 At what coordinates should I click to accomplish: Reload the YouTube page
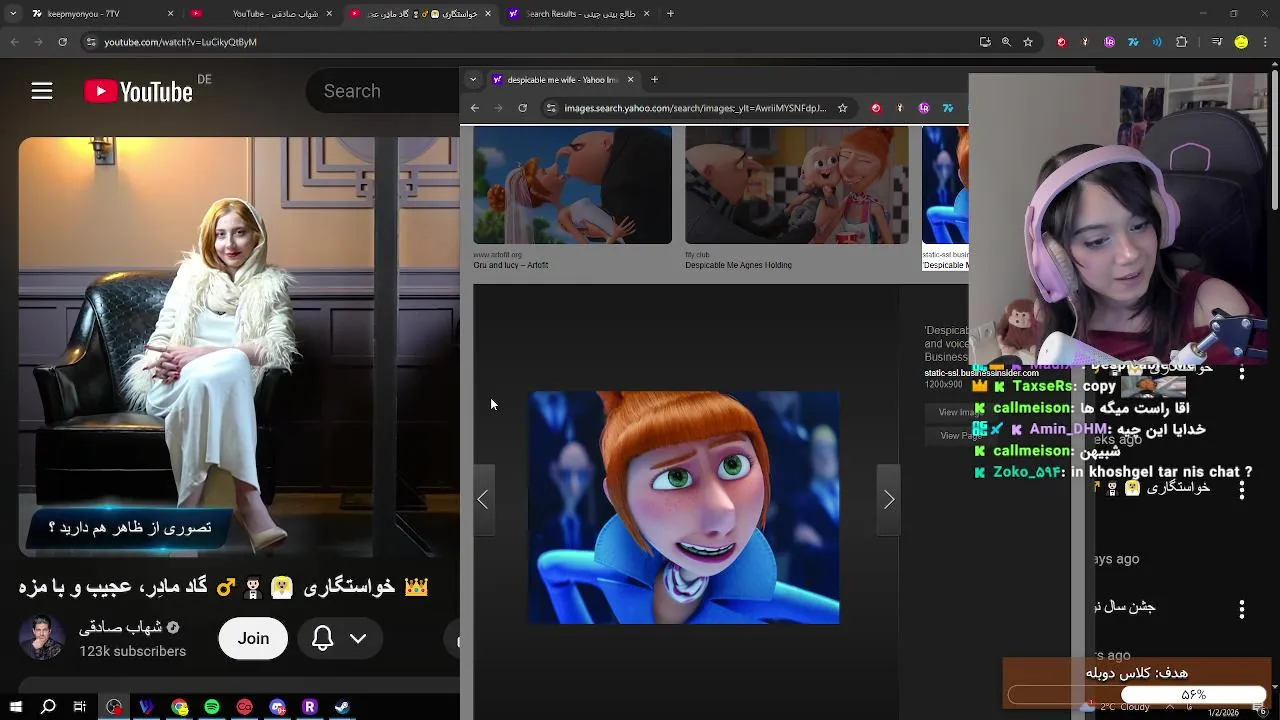point(62,42)
